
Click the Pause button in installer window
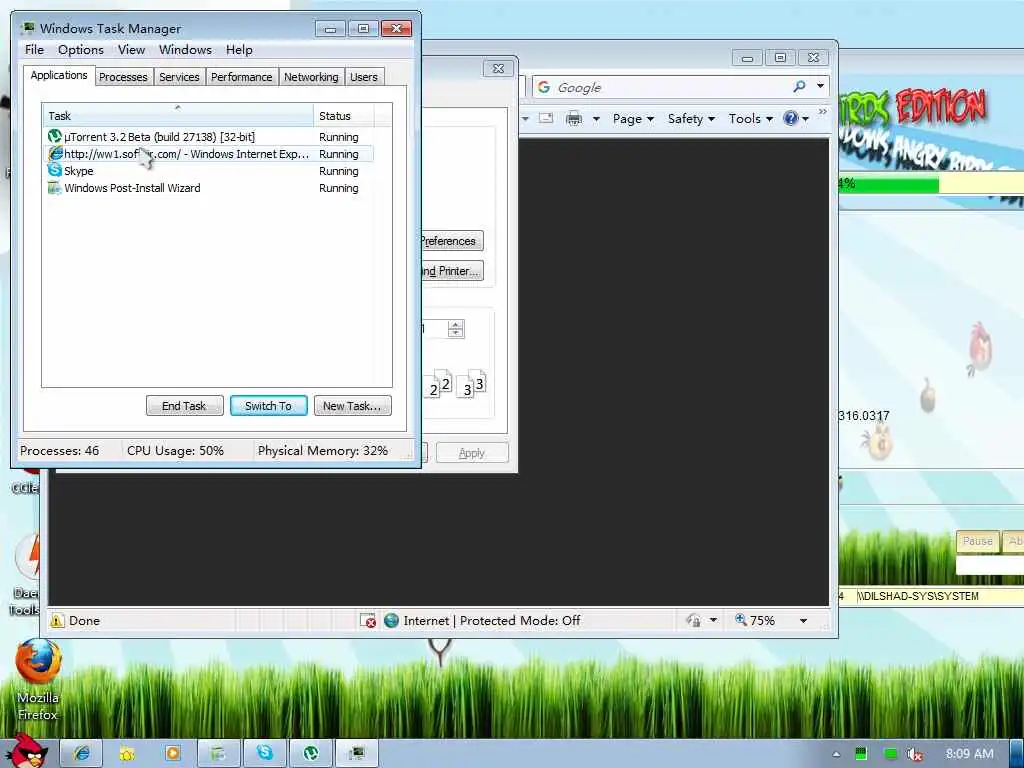click(977, 541)
